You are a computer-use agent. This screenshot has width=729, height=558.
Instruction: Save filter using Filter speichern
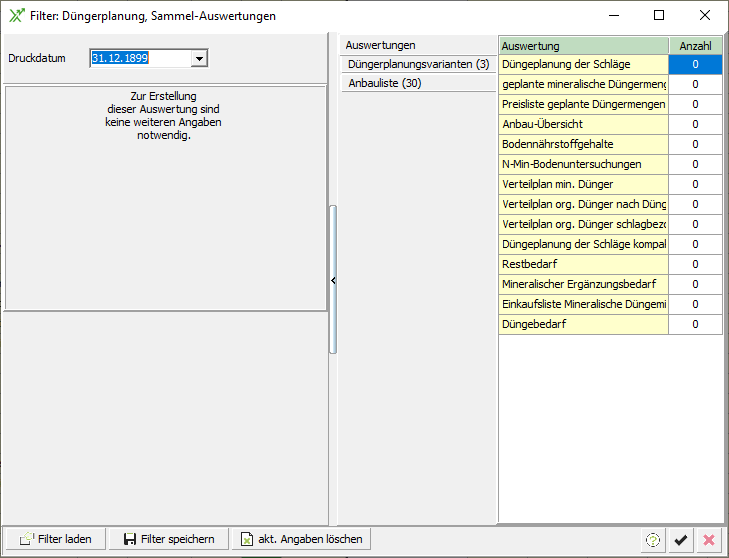tap(169, 539)
